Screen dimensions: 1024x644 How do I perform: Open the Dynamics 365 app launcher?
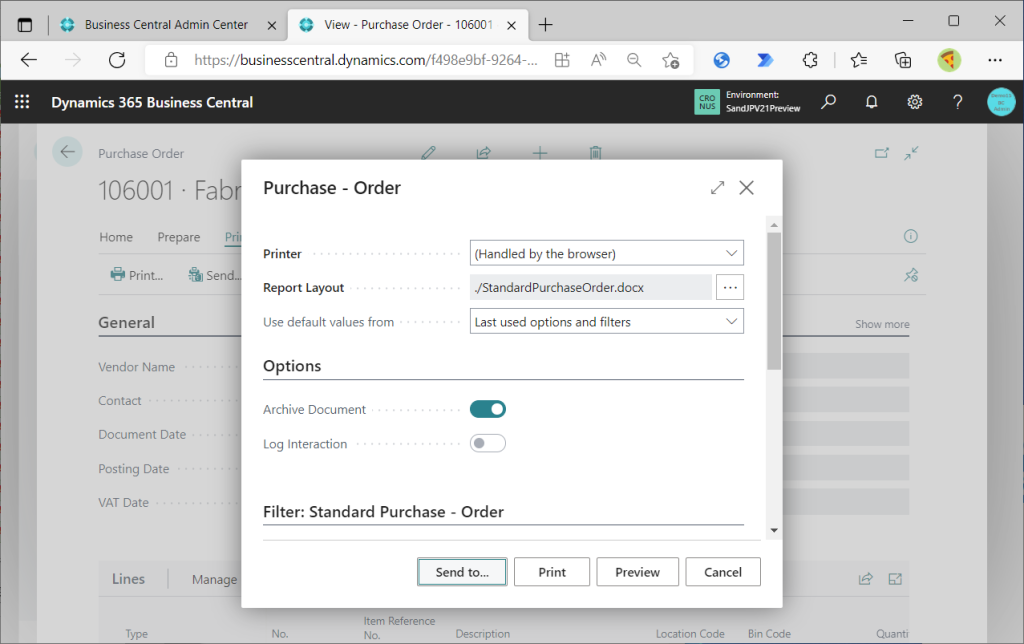[22, 102]
